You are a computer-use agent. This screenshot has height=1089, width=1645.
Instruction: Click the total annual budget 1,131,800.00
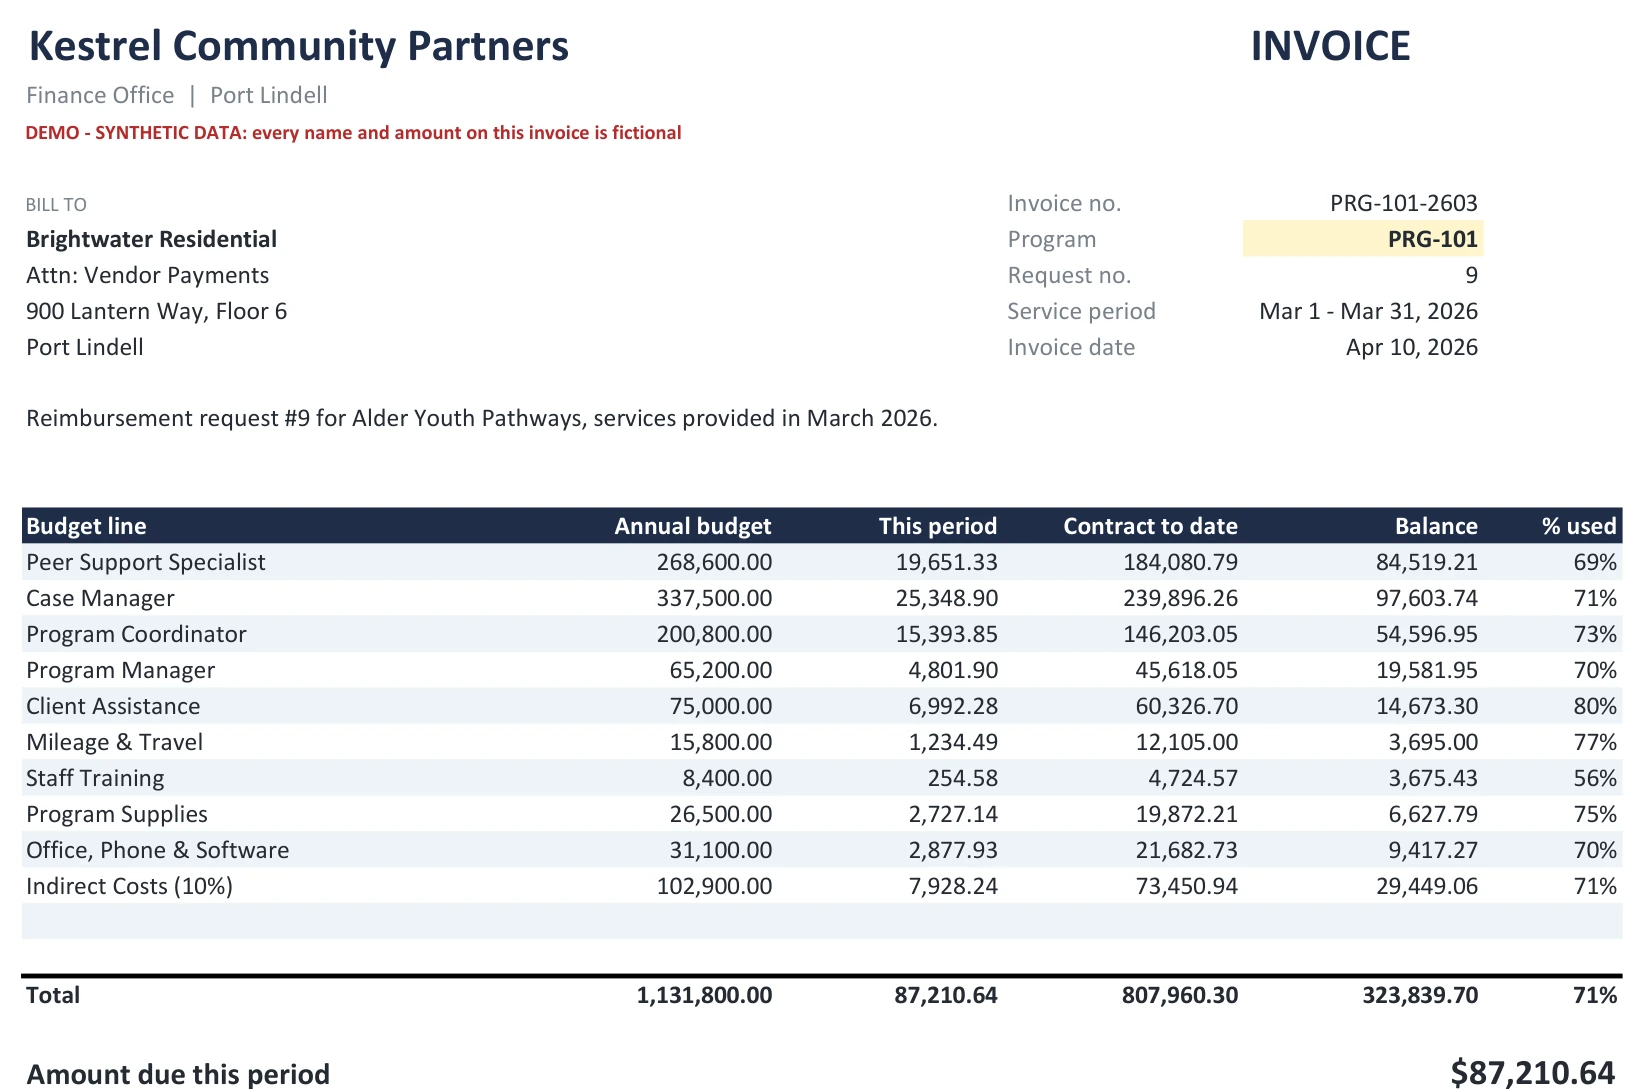click(x=704, y=995)
